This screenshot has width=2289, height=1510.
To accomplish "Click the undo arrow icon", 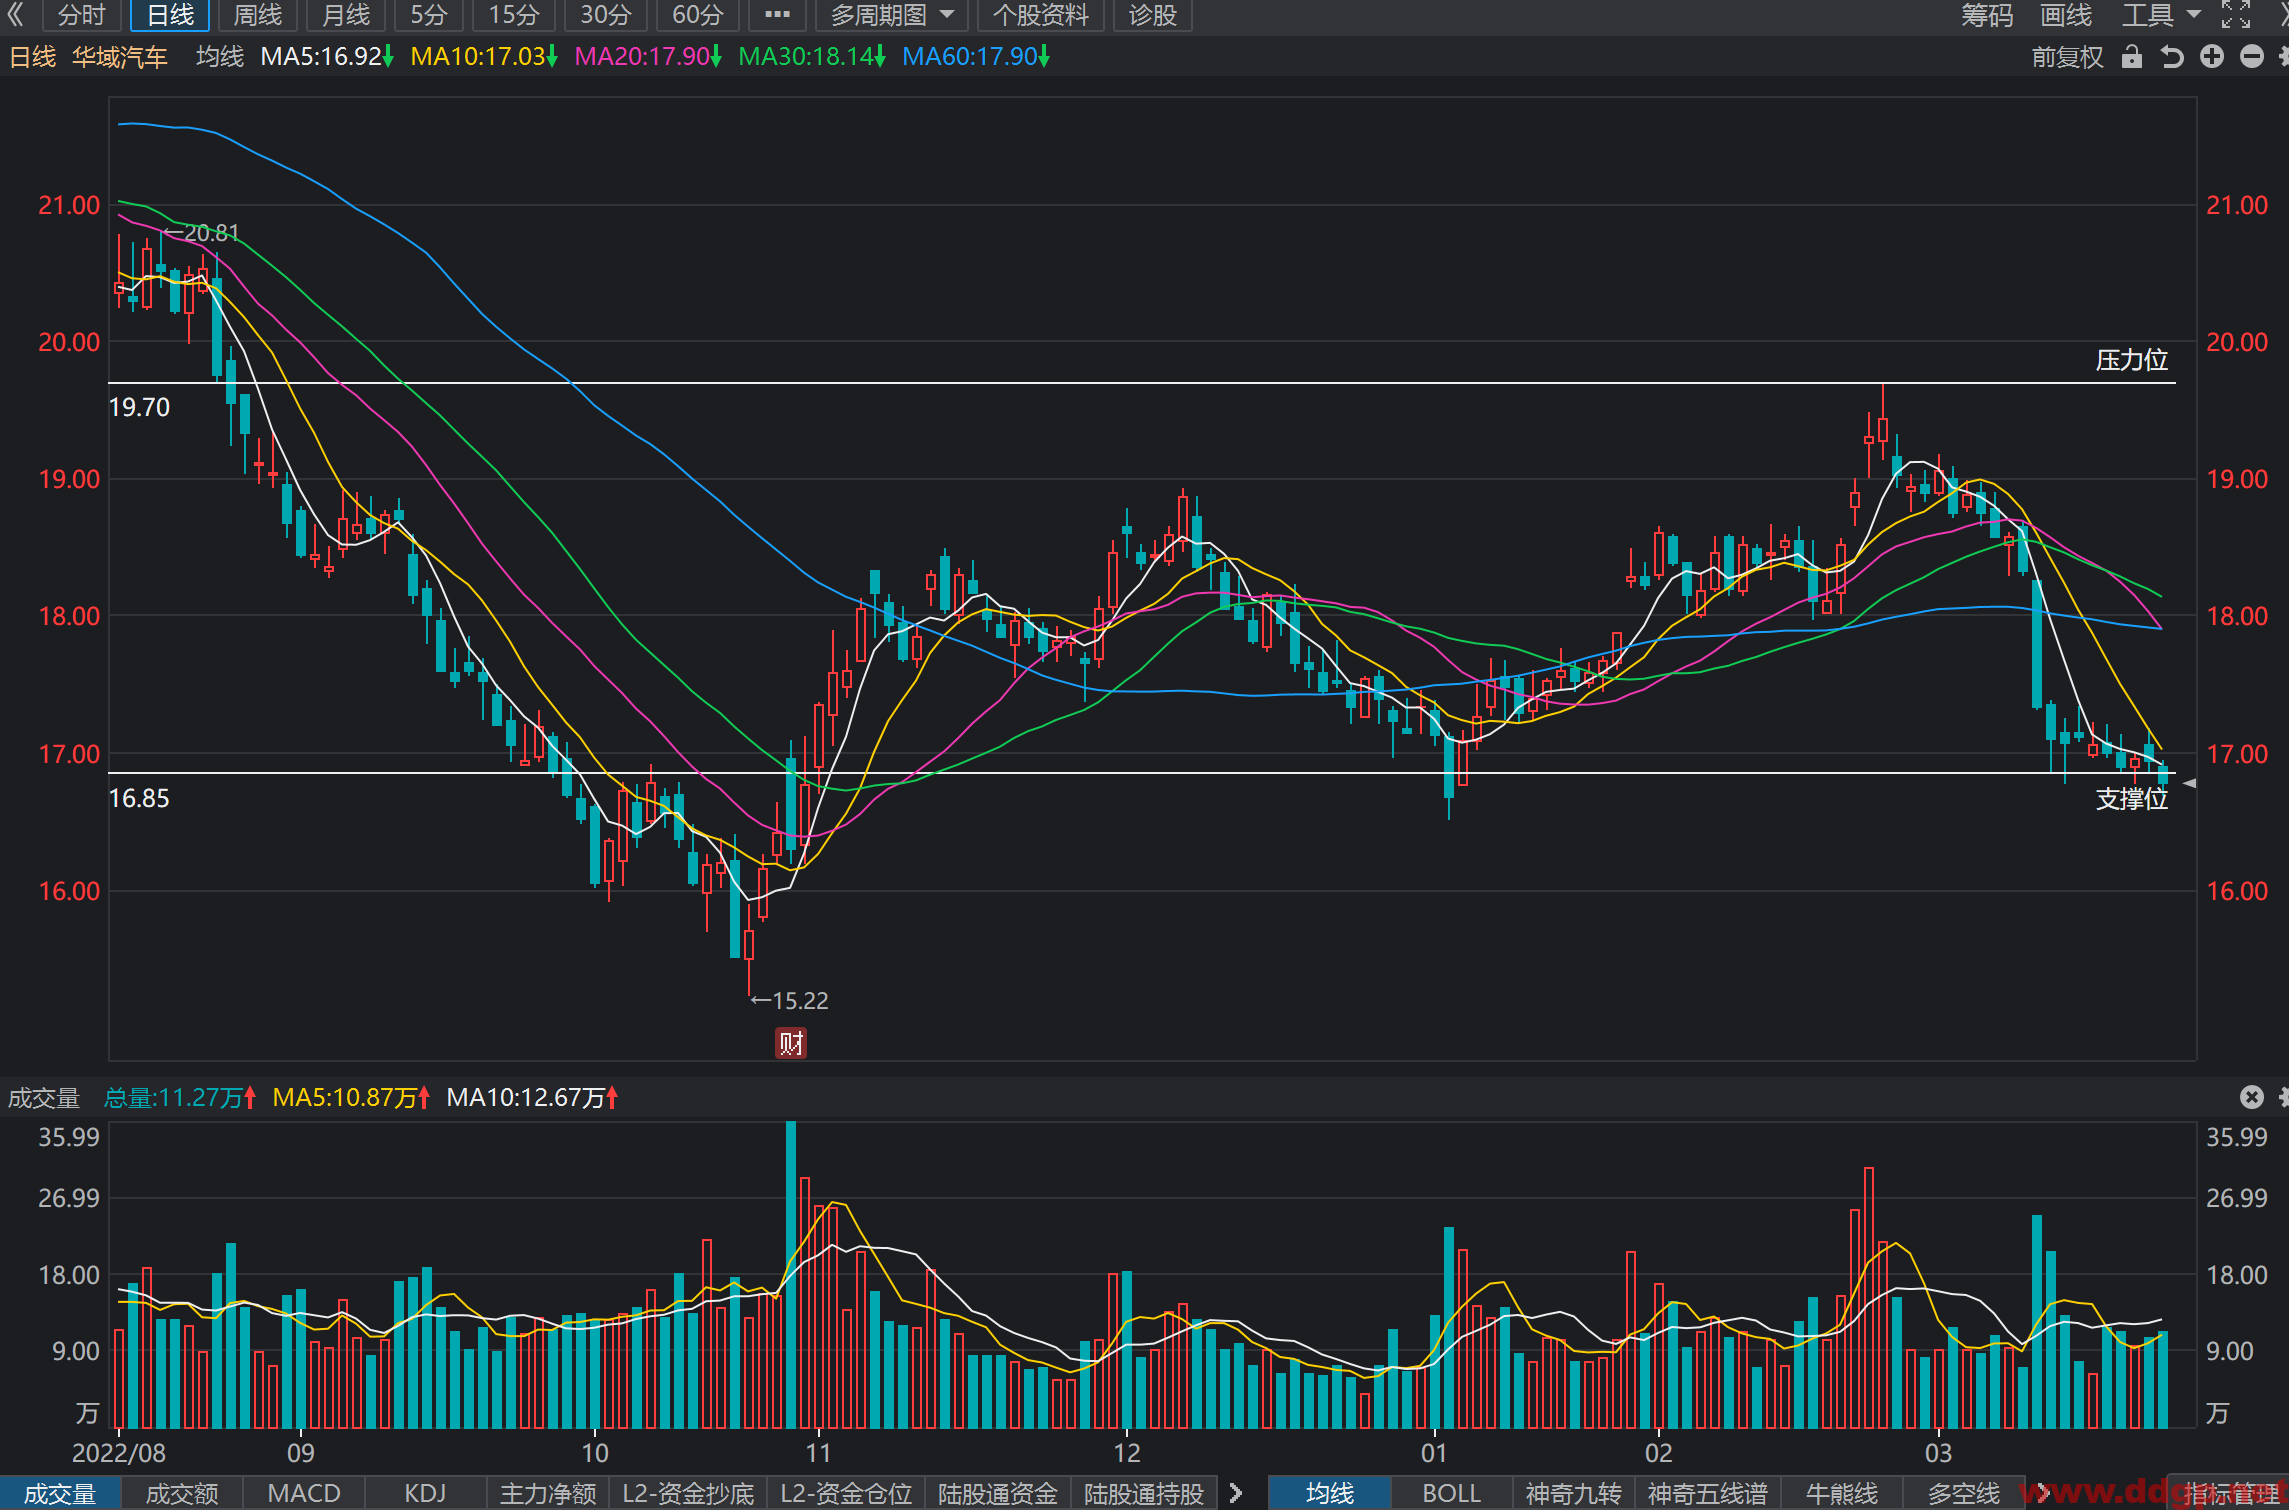I will 2171,57.
